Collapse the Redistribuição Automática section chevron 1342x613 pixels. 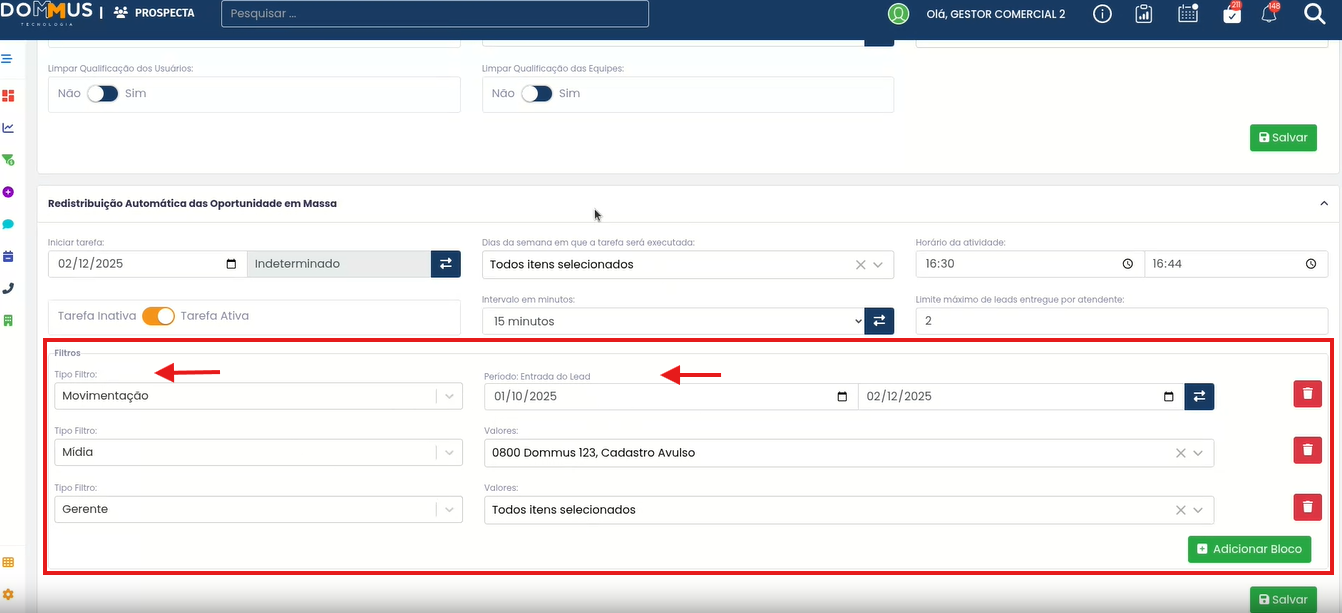tap(1324, 203)
